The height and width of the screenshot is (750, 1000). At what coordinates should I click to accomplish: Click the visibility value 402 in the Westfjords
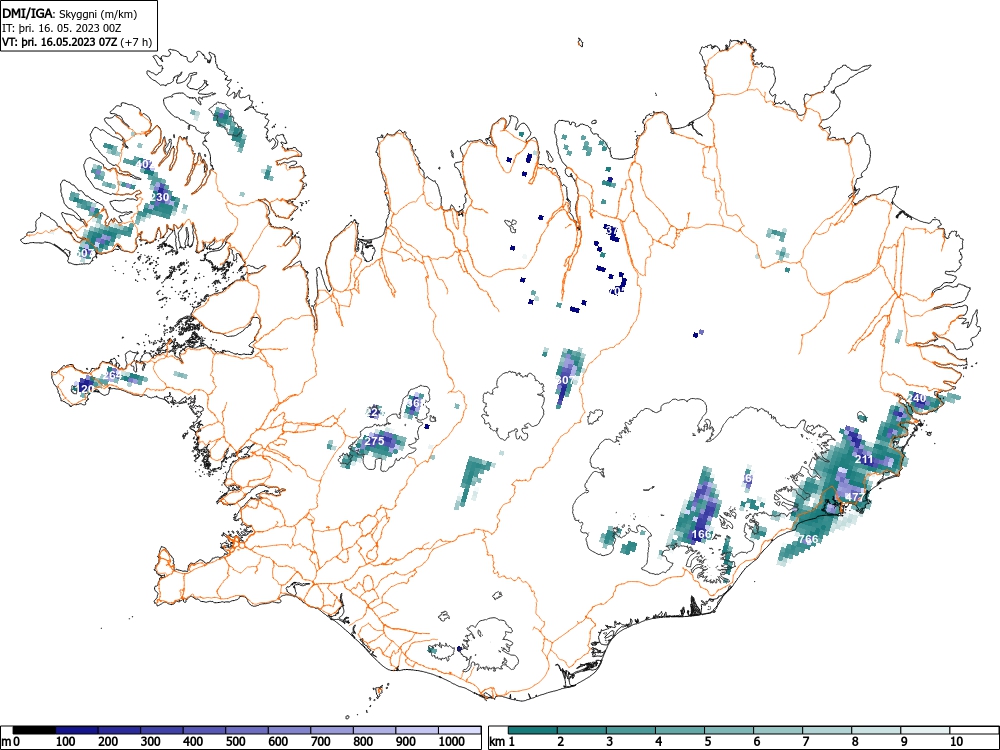click(x=145, y=164)
